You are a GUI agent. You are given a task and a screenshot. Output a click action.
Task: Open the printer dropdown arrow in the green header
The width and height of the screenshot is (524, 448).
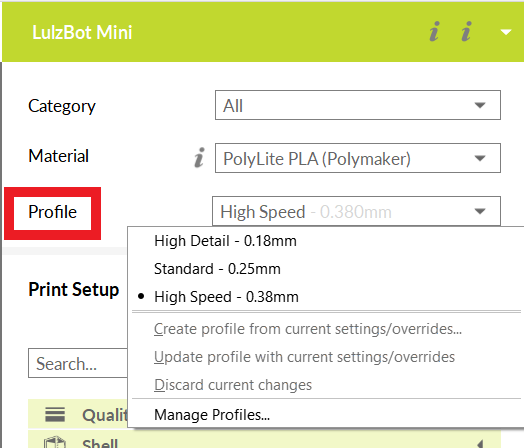[506, 32]
